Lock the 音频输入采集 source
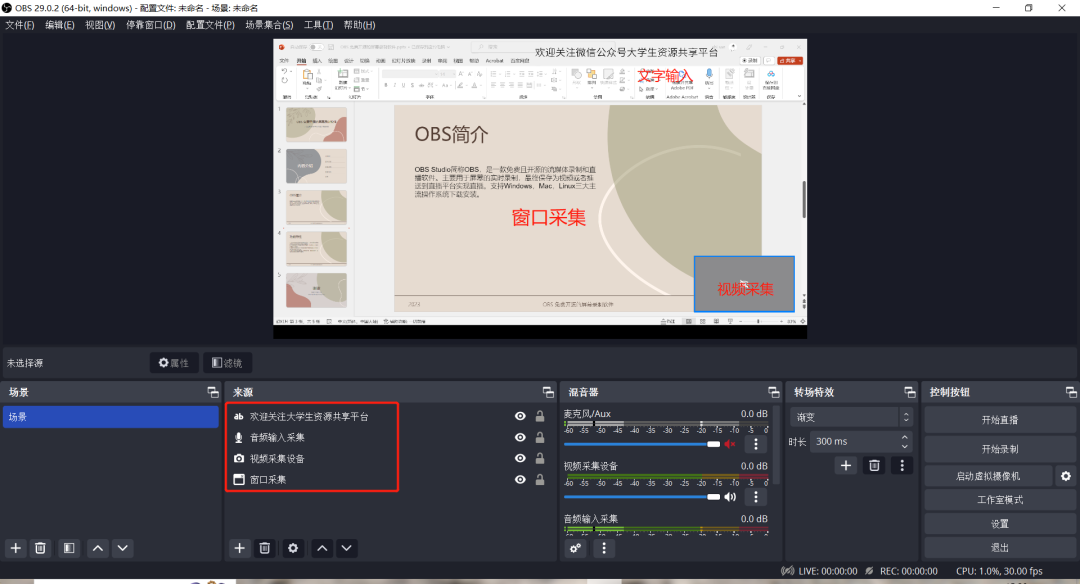1080x584 pixels. tap(540, 437)
